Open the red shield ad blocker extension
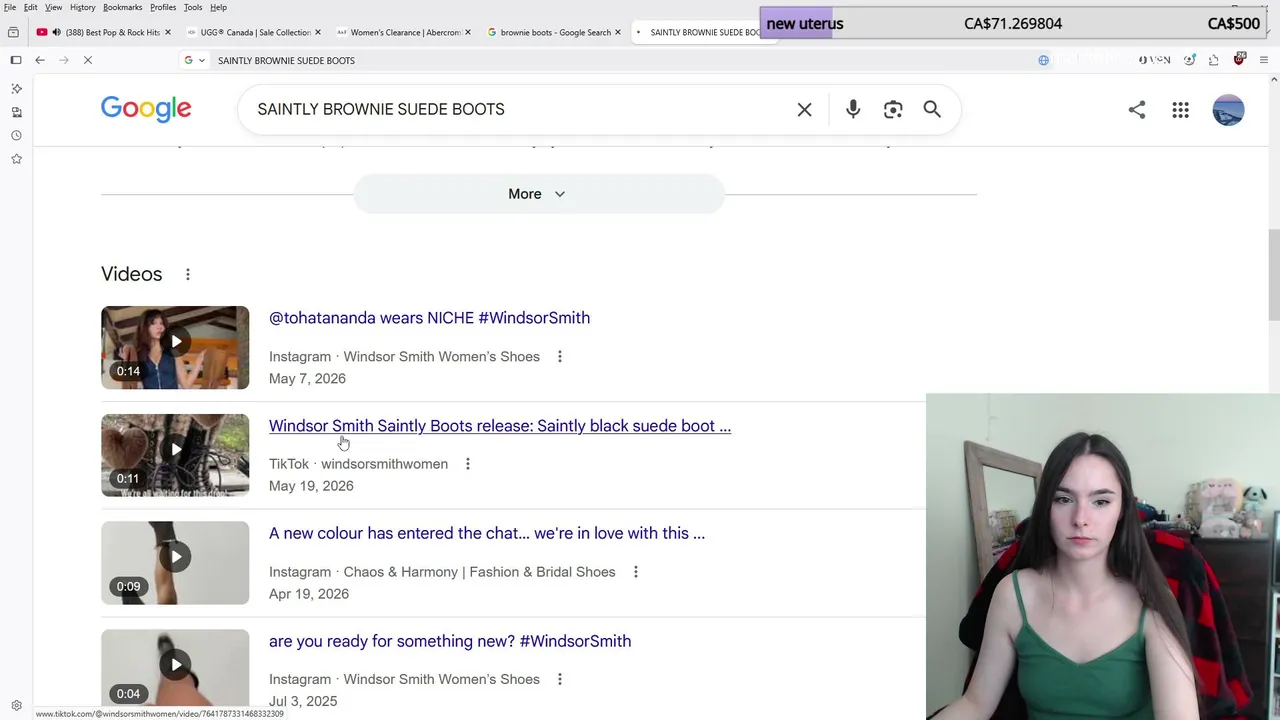Image resolution: width=1280 pixels, height=720 pixels. pos(1239,60)
